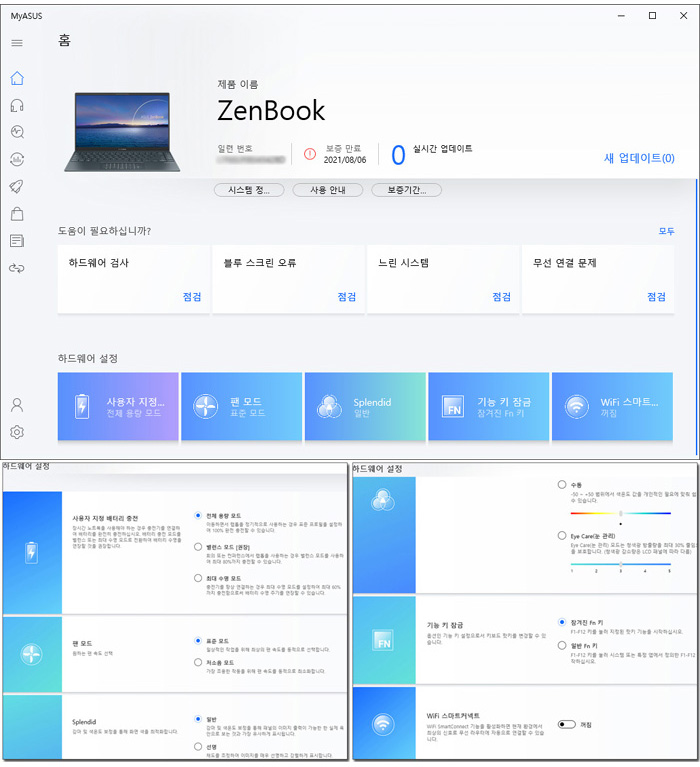This screenshot has width=700, height=767.
Task: Open the news page sidebar icon
Action: 17,241
